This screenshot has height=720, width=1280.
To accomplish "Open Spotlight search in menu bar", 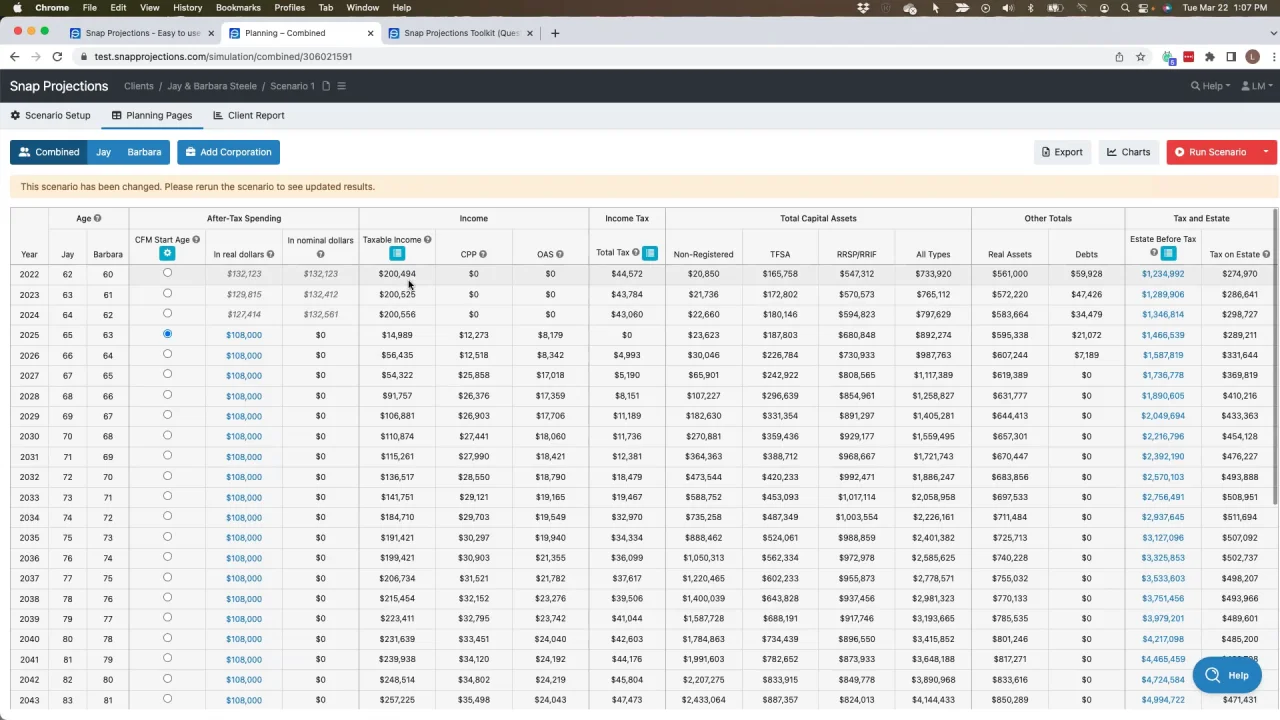I will pyautogui.click(x=1126, y=8).
